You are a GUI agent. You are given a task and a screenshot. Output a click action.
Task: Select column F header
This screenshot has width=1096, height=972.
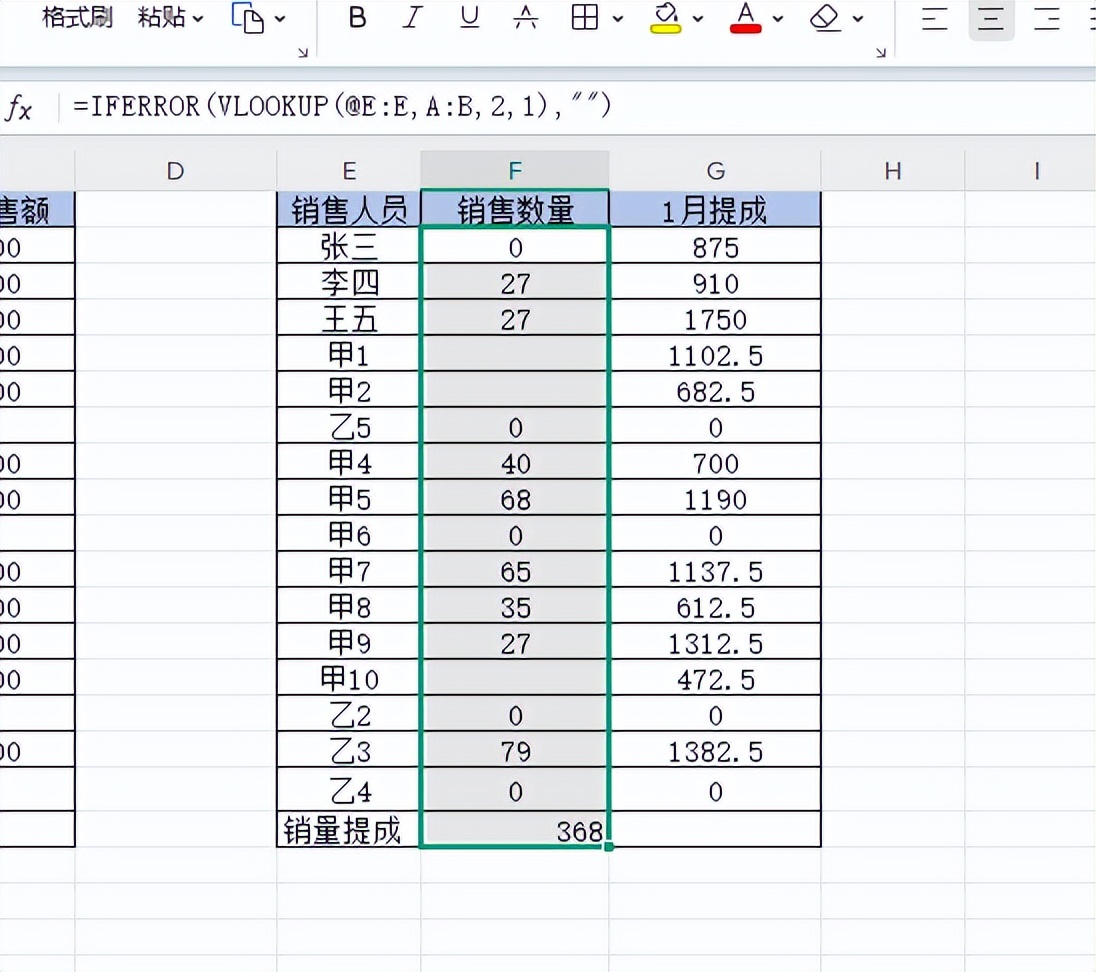[x=515, y=171]
